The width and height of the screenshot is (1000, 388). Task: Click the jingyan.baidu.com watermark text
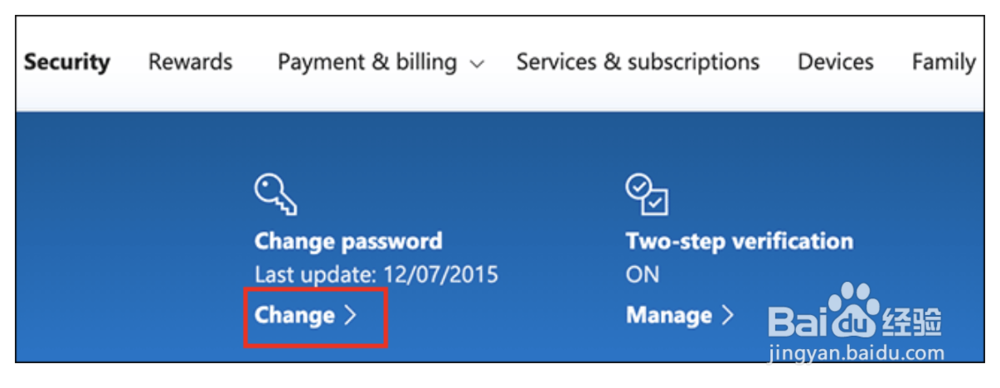(857, 353)
